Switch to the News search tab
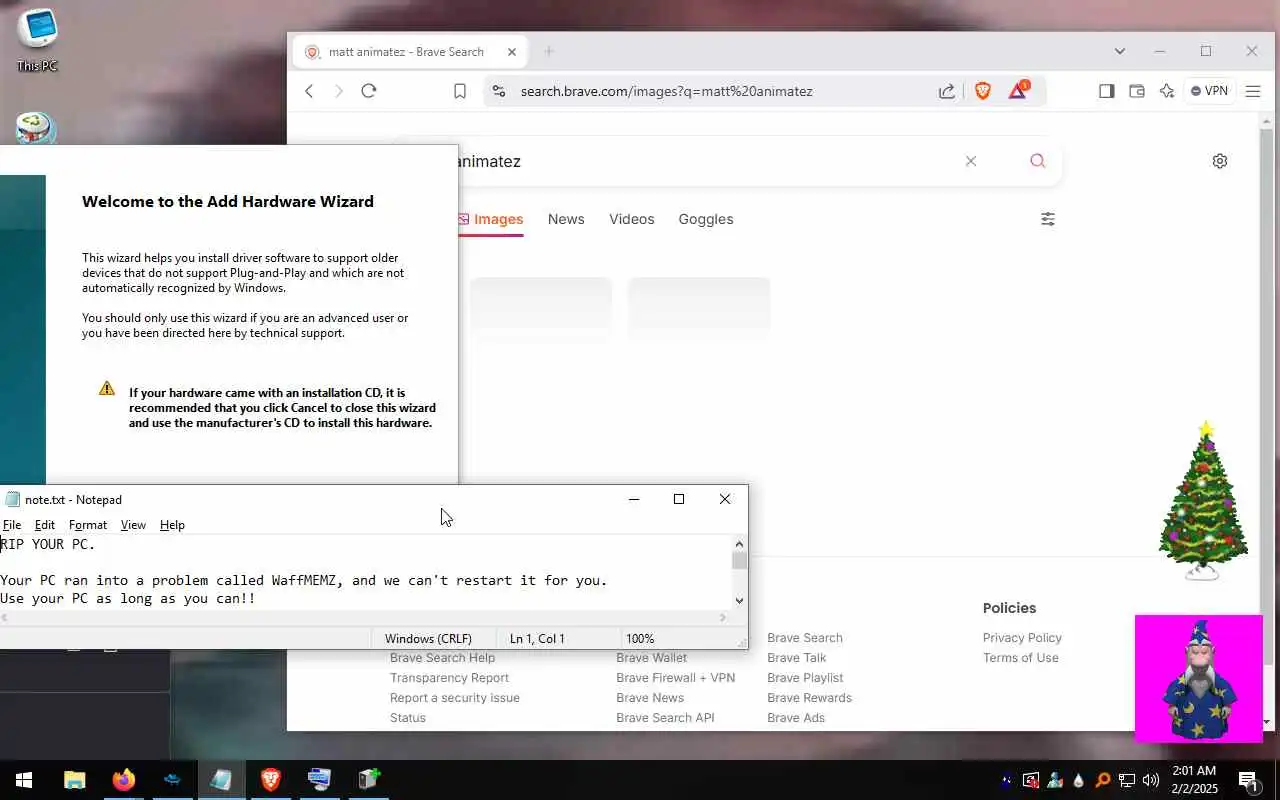Image resolution: width=1280 pixels, height=800 pixels. 566,219
